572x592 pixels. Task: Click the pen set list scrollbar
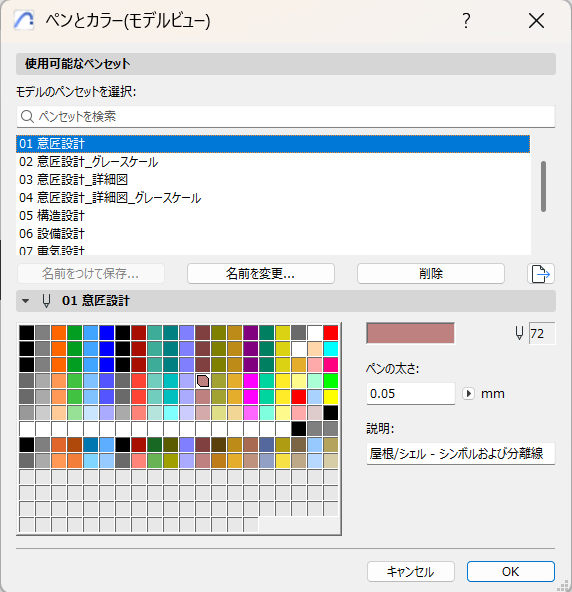coord(543,187)
